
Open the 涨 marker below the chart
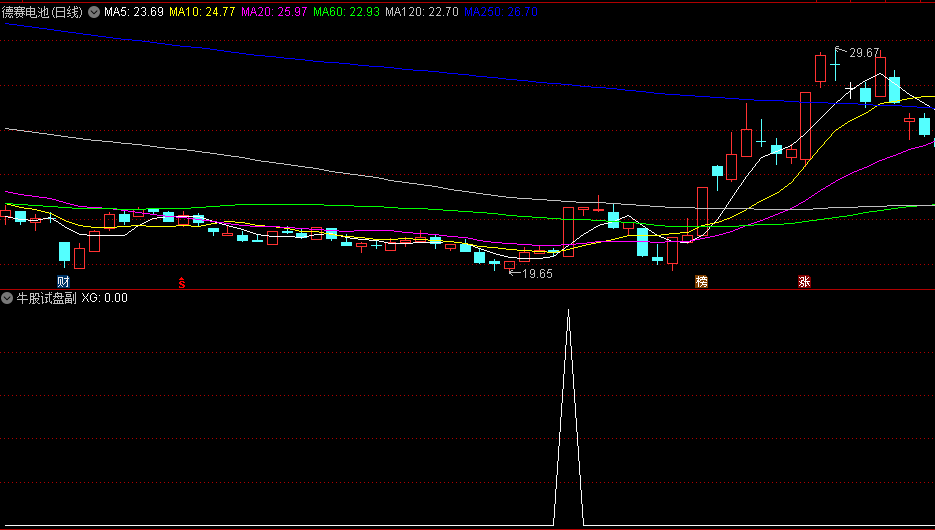[804, 281]
